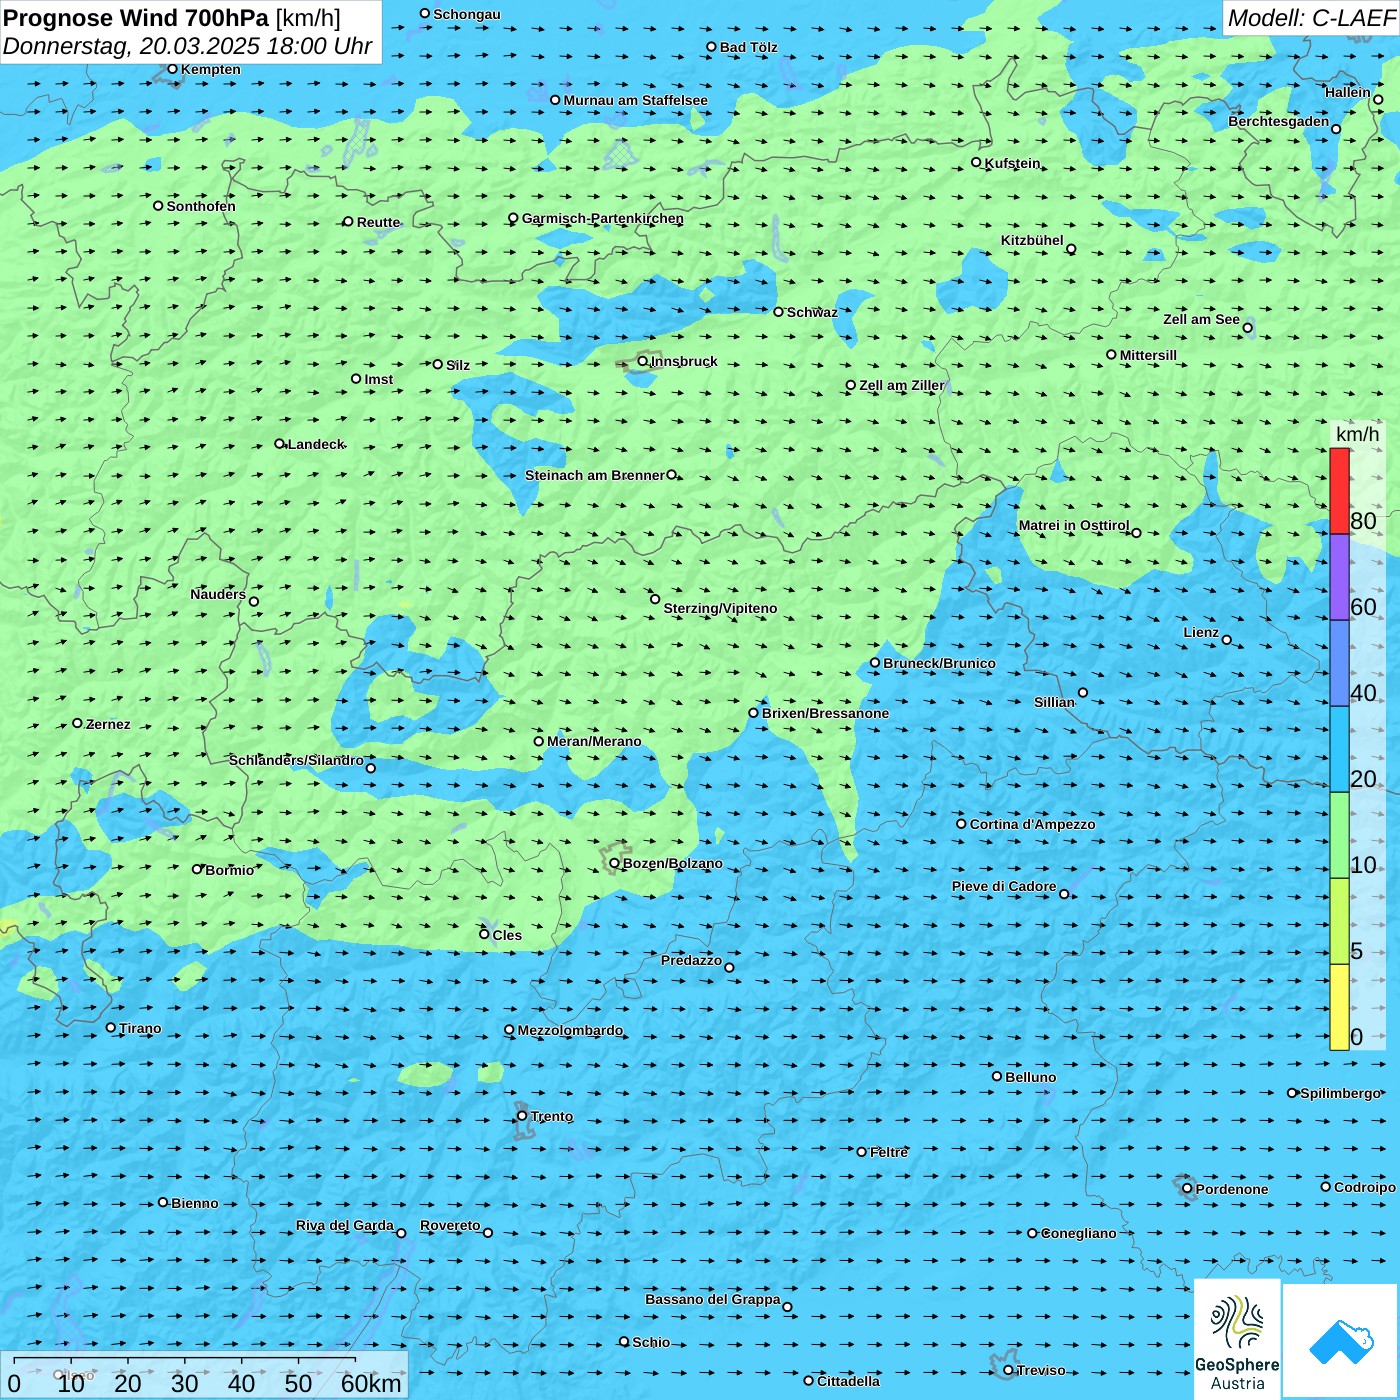Viewport: 1400px width, 1400px height.
Task: Click the 'Codroipo' label
Action: coord(1365,1187)
